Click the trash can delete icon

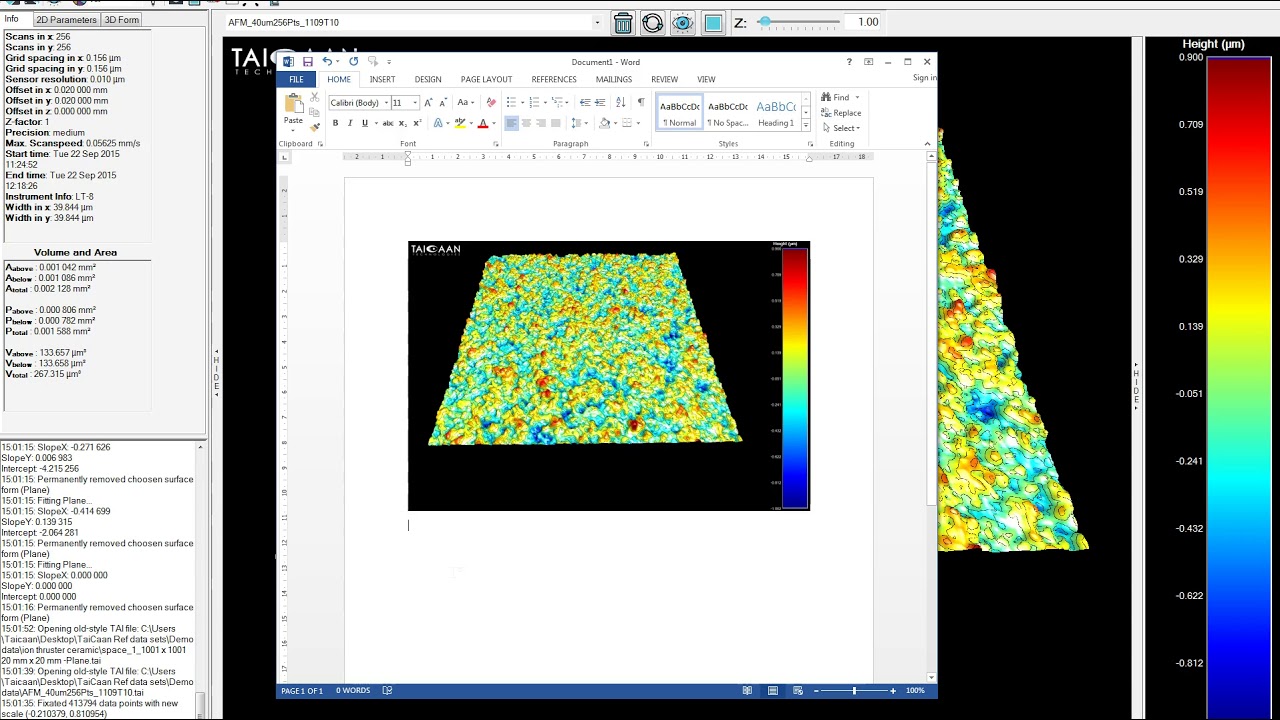click(623, 22)
